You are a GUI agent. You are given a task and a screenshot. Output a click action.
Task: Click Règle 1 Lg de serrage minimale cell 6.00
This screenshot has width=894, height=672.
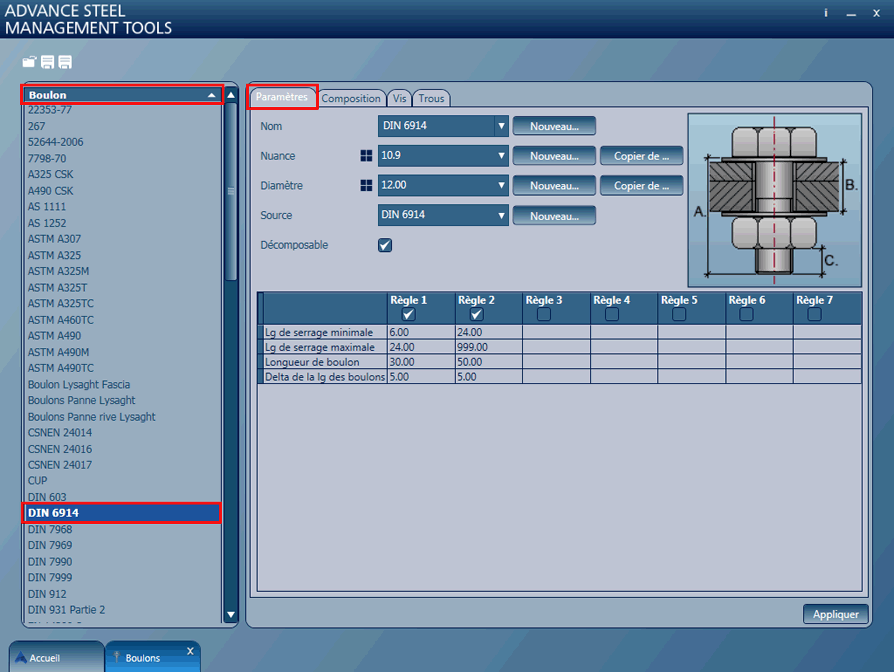421,332
